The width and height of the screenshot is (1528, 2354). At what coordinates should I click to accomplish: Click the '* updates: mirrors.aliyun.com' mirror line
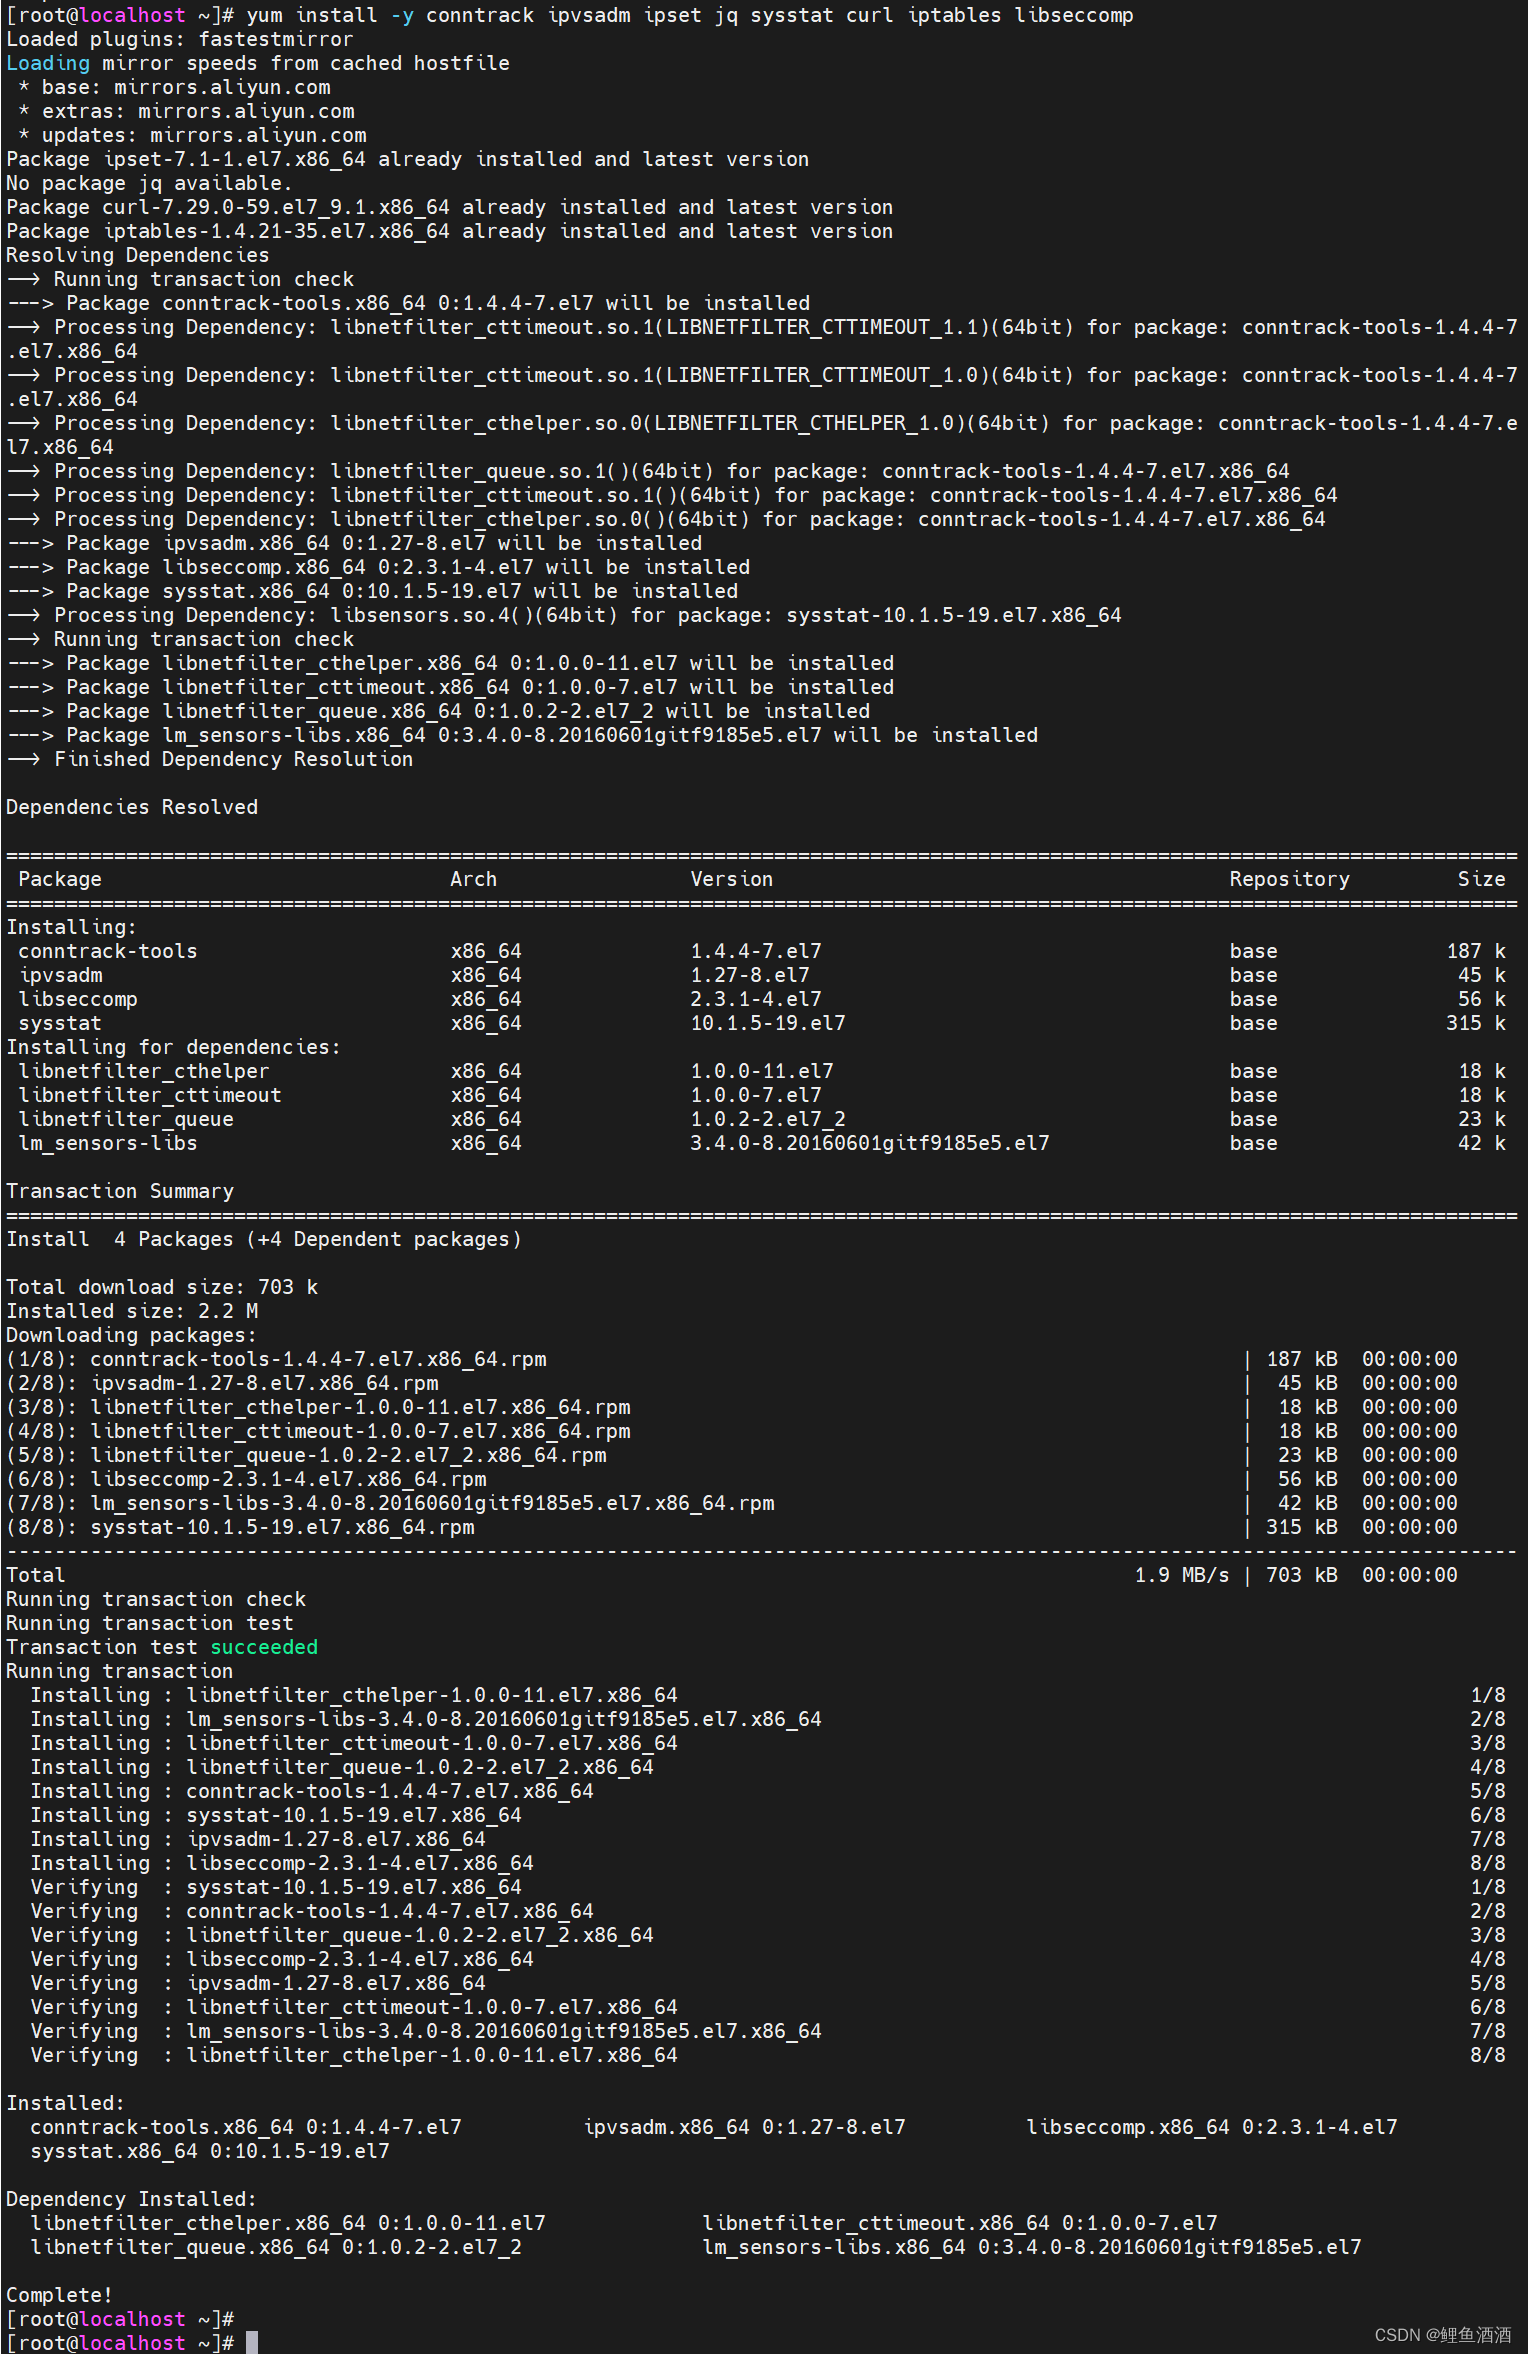click(x=192, y=135)
